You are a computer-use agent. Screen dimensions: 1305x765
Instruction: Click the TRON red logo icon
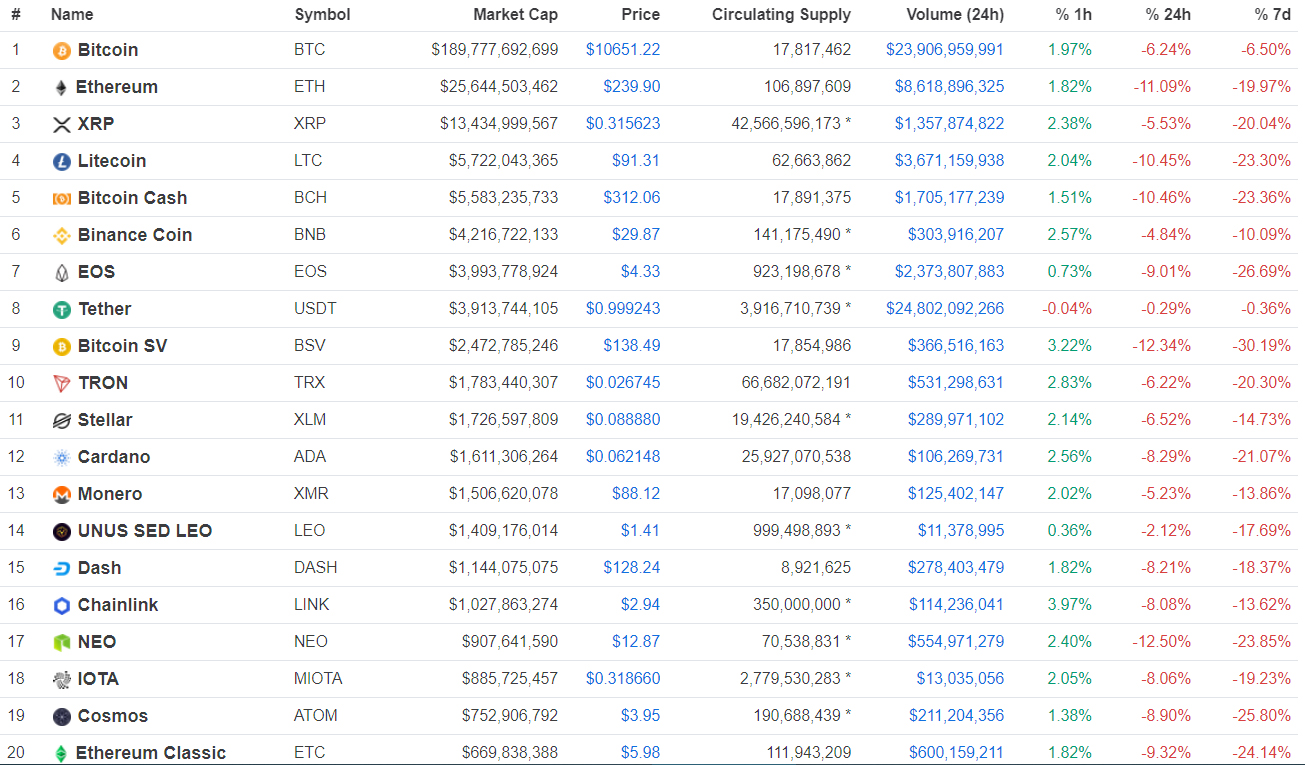click(62, 384)
